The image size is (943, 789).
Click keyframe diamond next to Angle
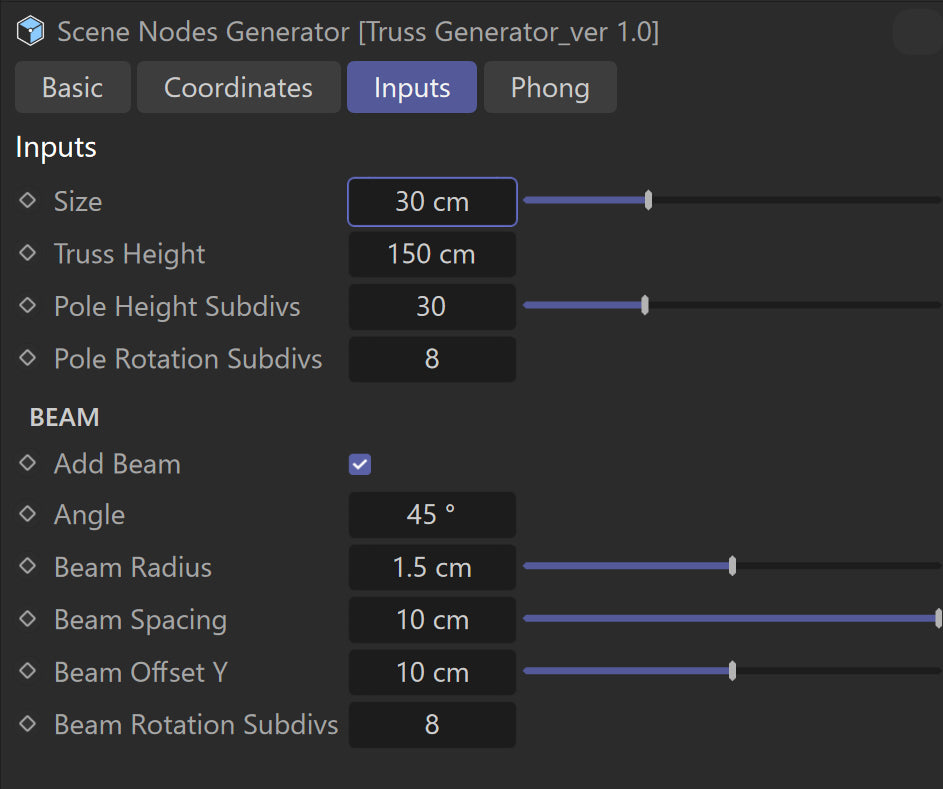tap(27, 515)
